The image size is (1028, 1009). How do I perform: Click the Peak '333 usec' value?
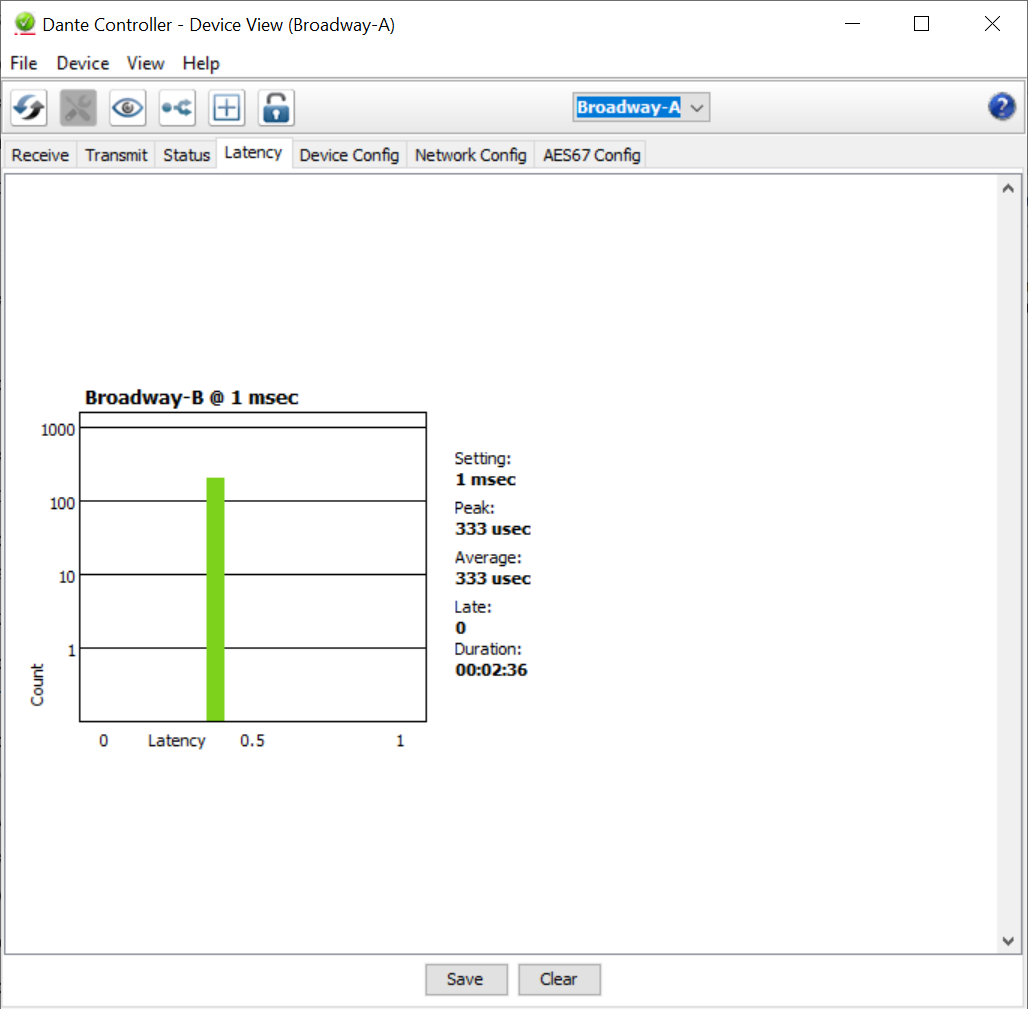[492, 529]
